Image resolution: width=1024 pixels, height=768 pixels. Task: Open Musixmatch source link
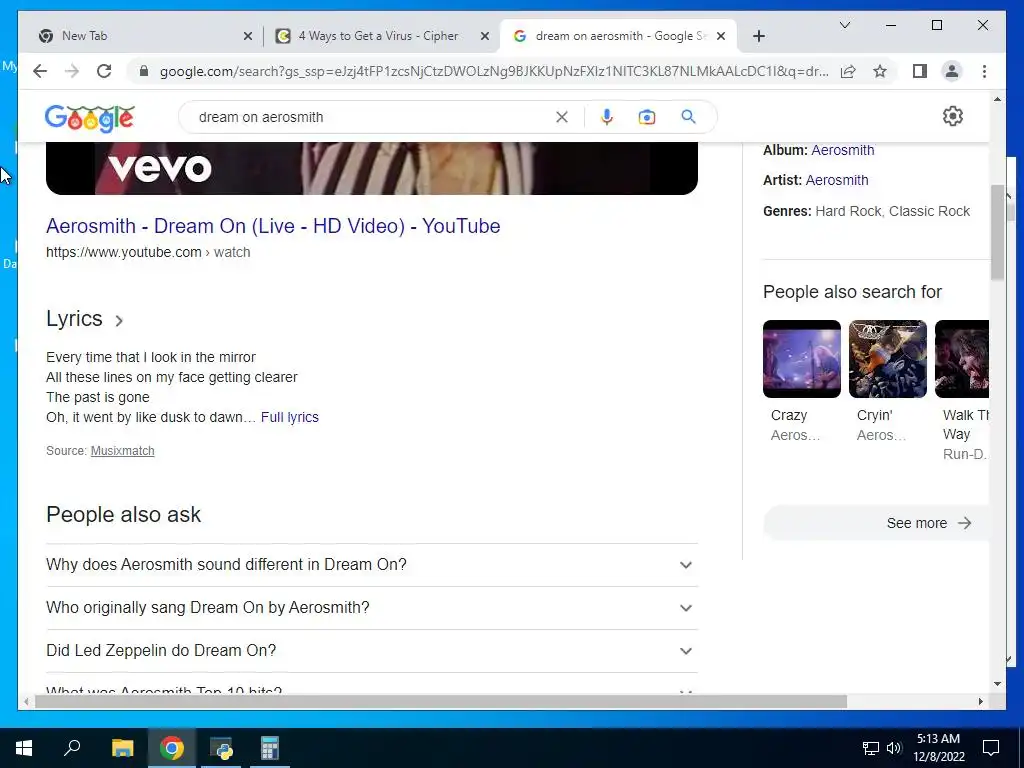click(122, 451)
